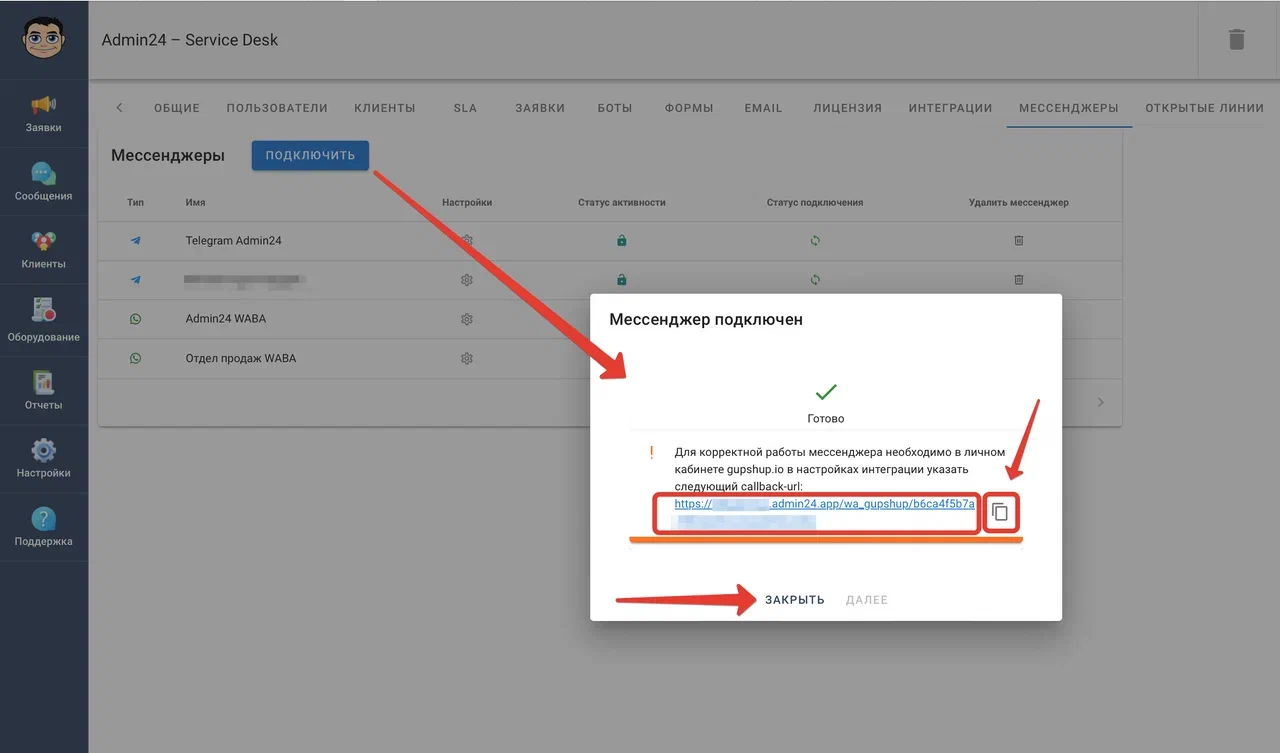Click the Имя column header

[195, 202]
